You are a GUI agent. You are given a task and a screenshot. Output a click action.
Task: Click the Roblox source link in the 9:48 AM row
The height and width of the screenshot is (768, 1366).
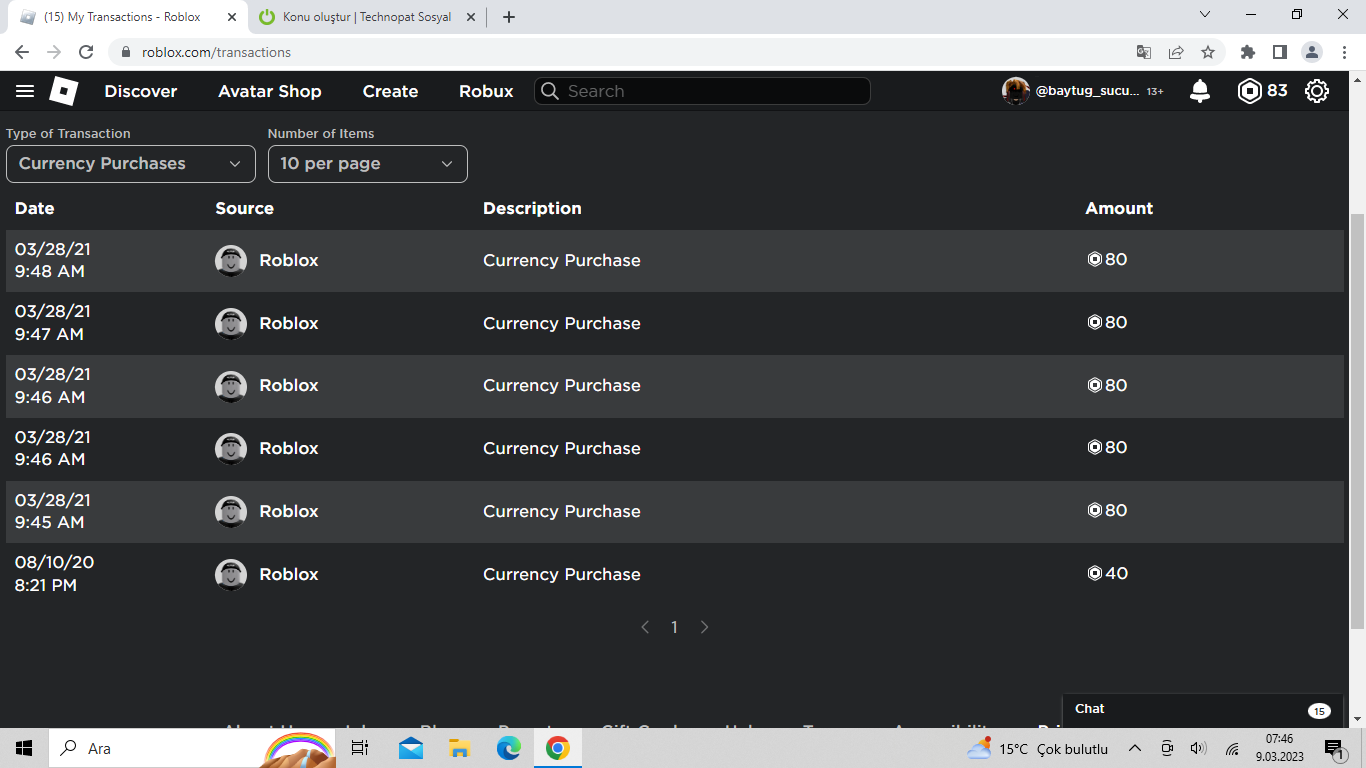[289, 261]
